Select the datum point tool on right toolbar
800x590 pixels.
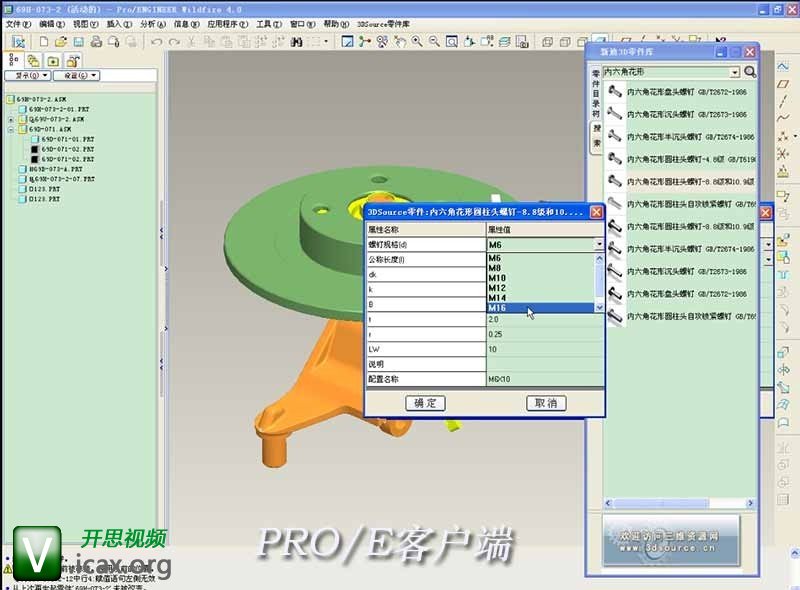[783, 136]
